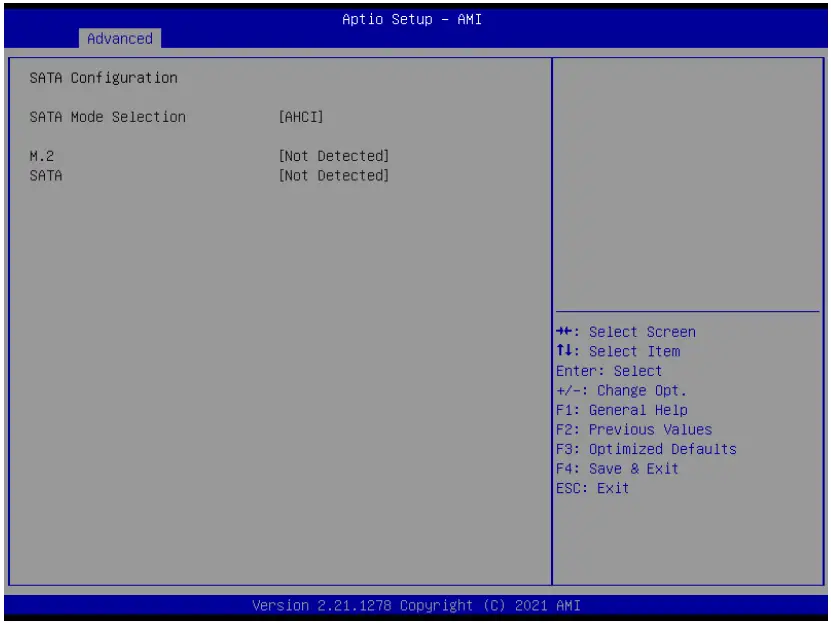This screenshot has width=831, height=624.
Task: Switch to the Advanced tab
Action: tap(119, 39)
